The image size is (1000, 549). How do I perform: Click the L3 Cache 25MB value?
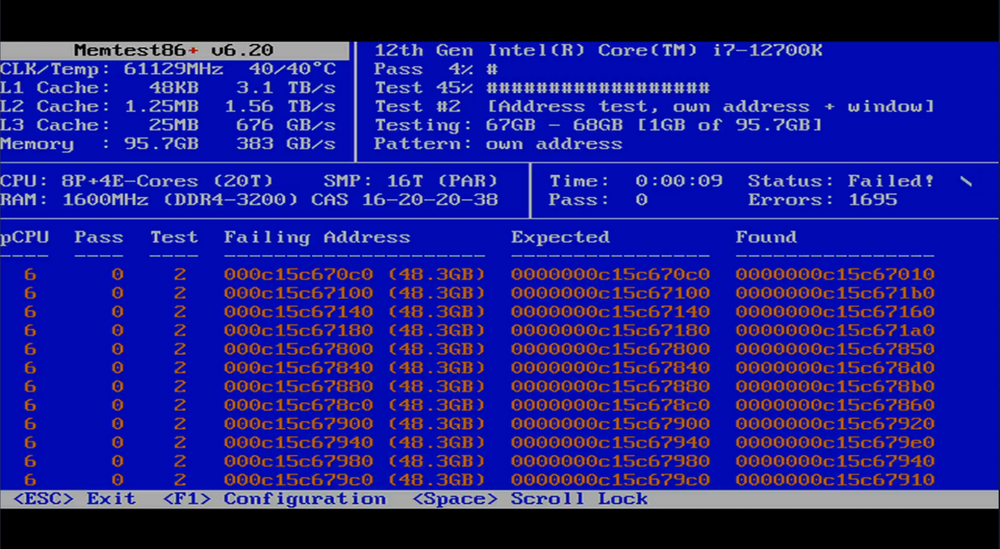[173, 125]
